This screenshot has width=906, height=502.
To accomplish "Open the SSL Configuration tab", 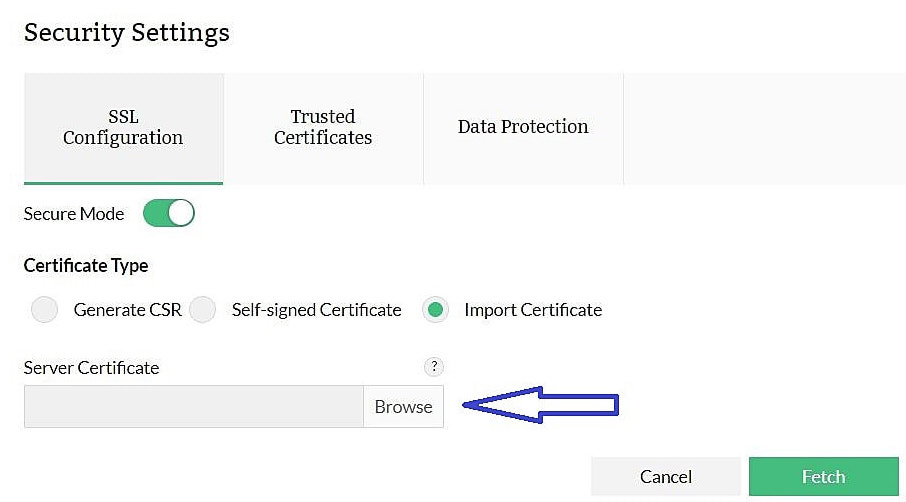I will pos(123,127).
